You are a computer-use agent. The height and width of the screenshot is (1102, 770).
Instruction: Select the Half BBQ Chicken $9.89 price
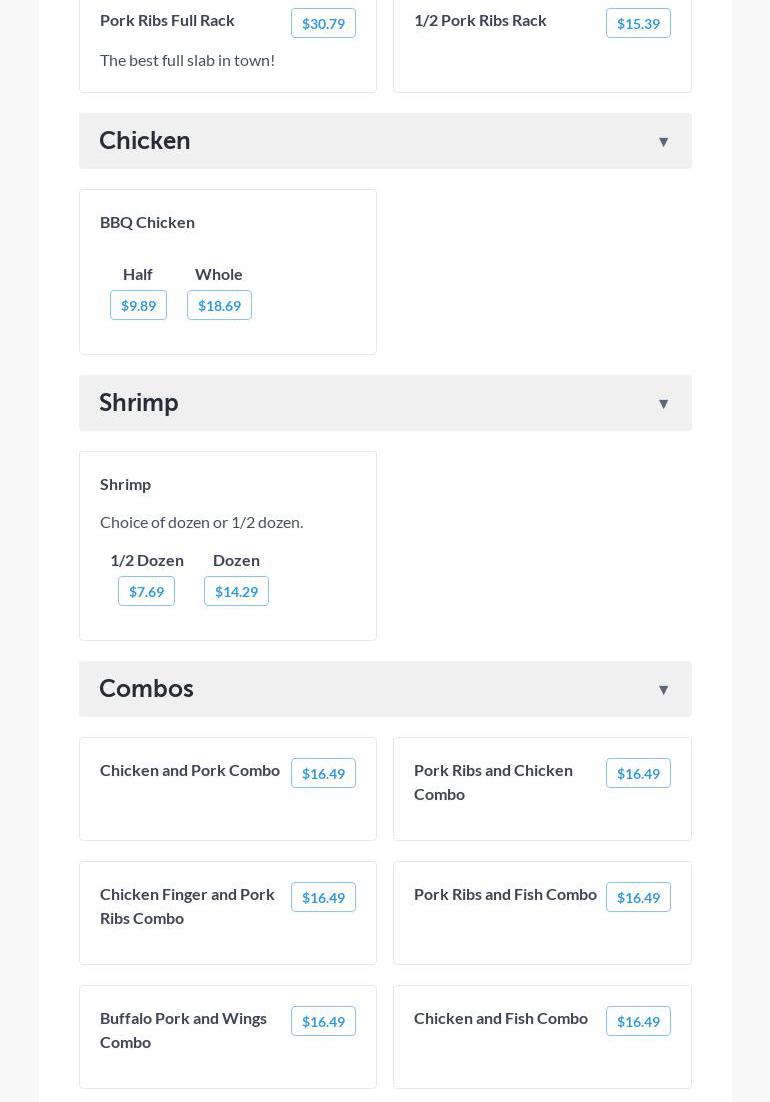[x=138, y=305]
